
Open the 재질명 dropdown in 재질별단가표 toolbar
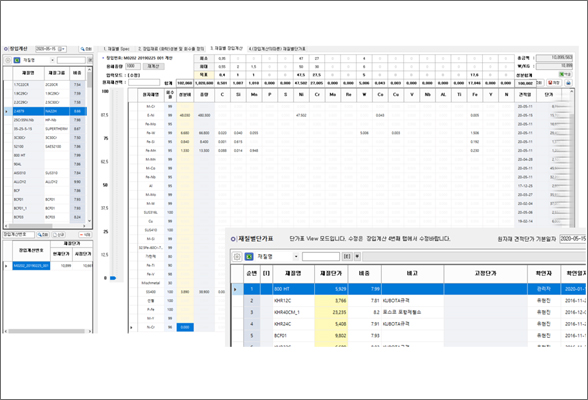(x=296, y=256)
